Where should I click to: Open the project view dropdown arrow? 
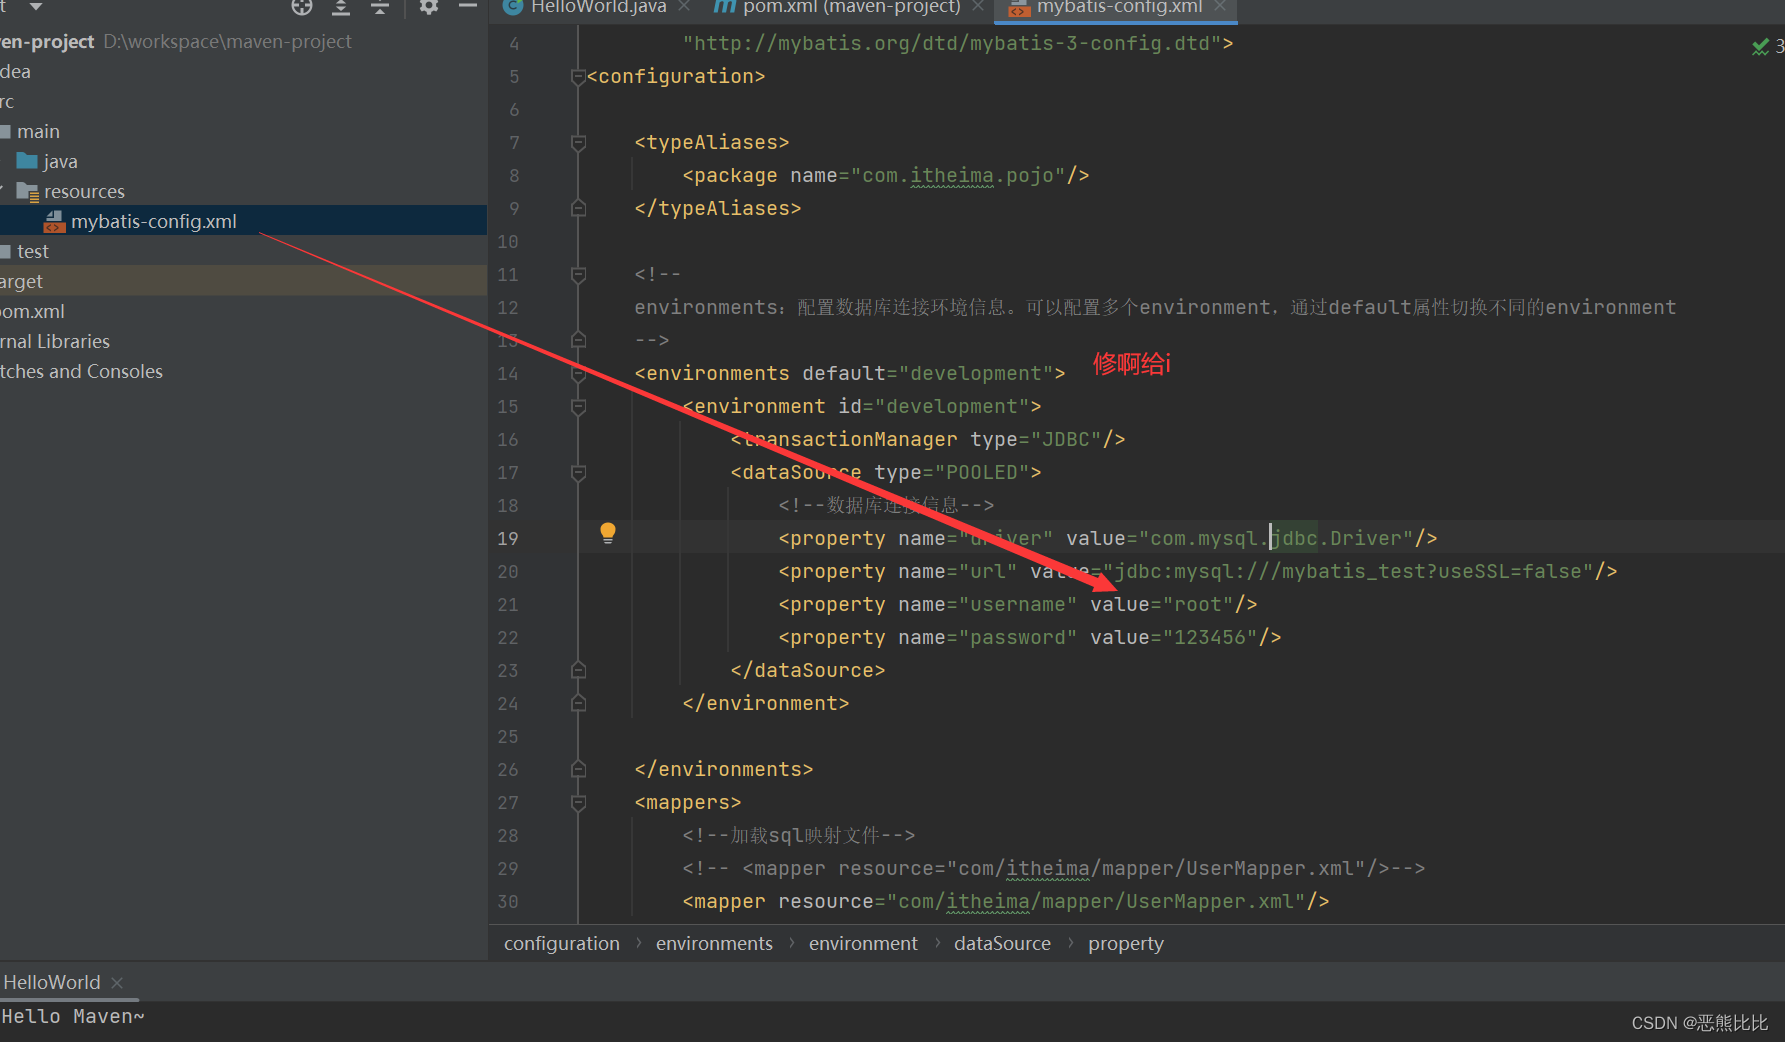(x=36, y=6)
